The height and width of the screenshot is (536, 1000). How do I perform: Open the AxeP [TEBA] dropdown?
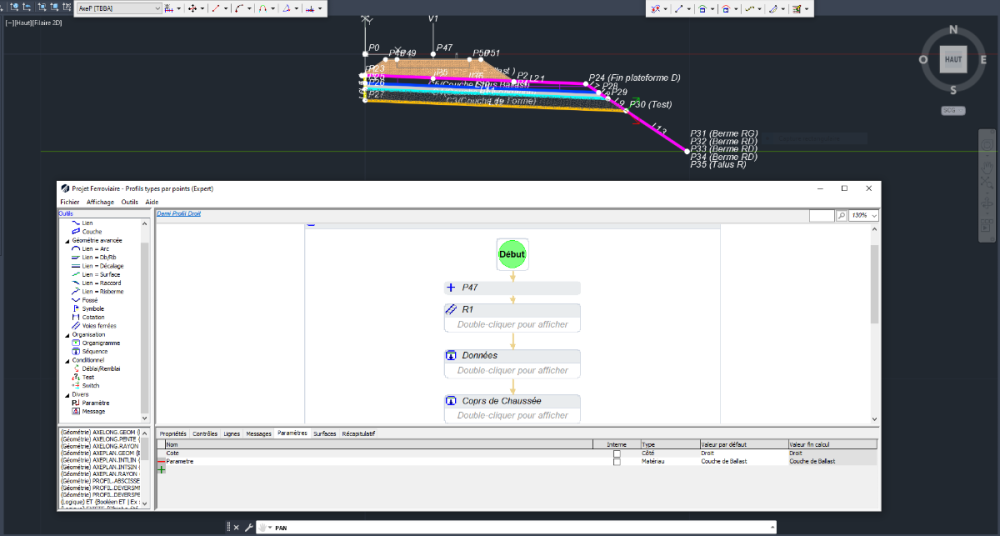coord(119,9)
